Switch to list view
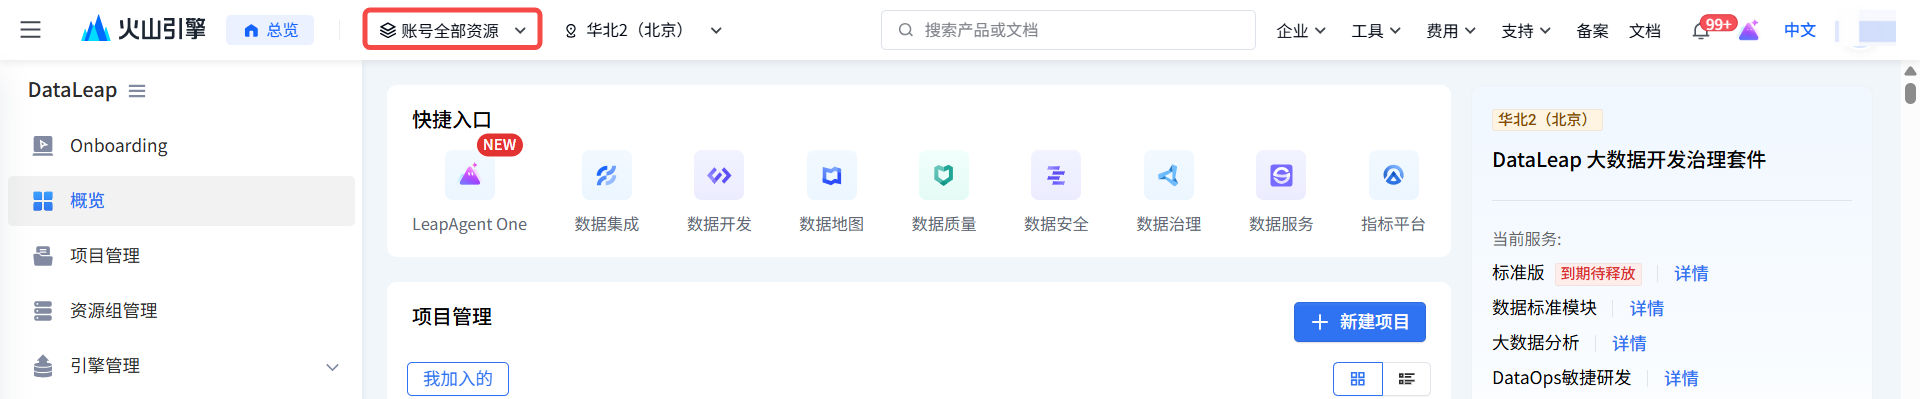 1406,379
